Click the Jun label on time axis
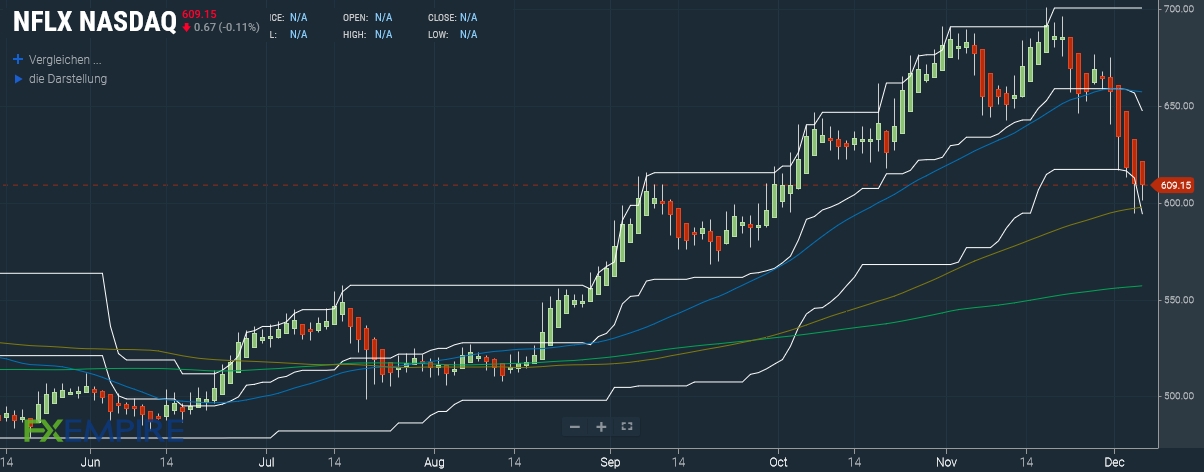The height and width of the screenshot is (472, 1204). (90, 464)
